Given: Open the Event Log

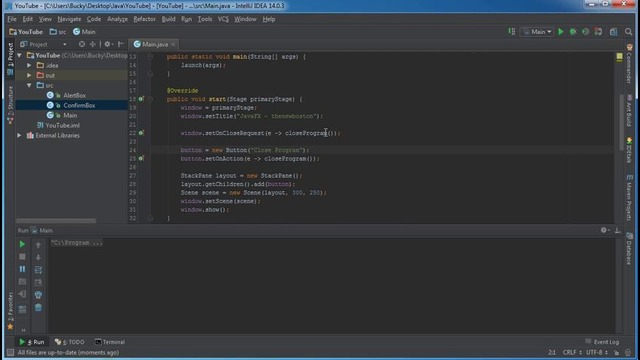Looking at the screenshot, I should (x=602, y=342).
